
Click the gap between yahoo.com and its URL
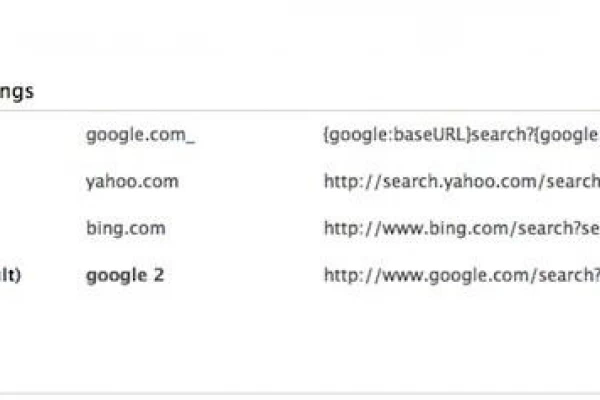pos(250,181)
